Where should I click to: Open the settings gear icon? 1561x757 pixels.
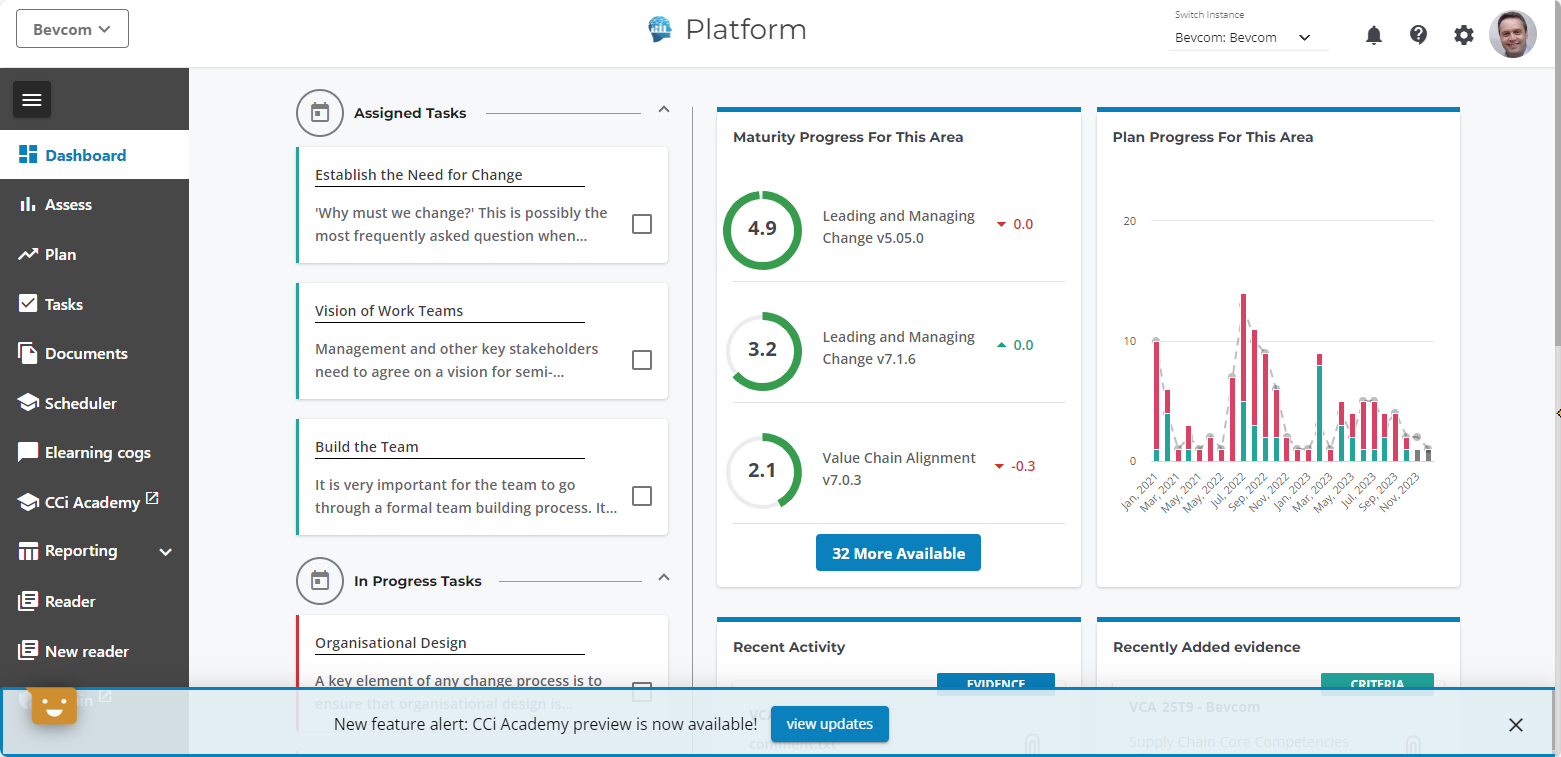1464,35
